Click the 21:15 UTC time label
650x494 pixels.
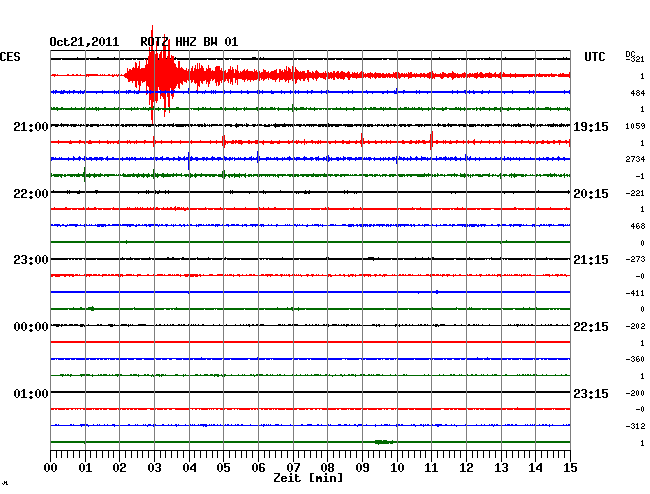591,260
